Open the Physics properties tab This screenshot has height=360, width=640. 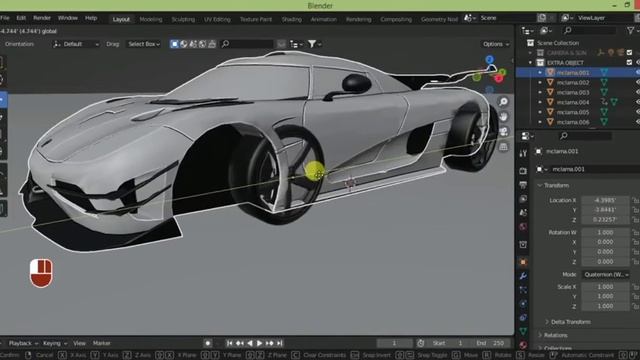[x=523, y=304]
